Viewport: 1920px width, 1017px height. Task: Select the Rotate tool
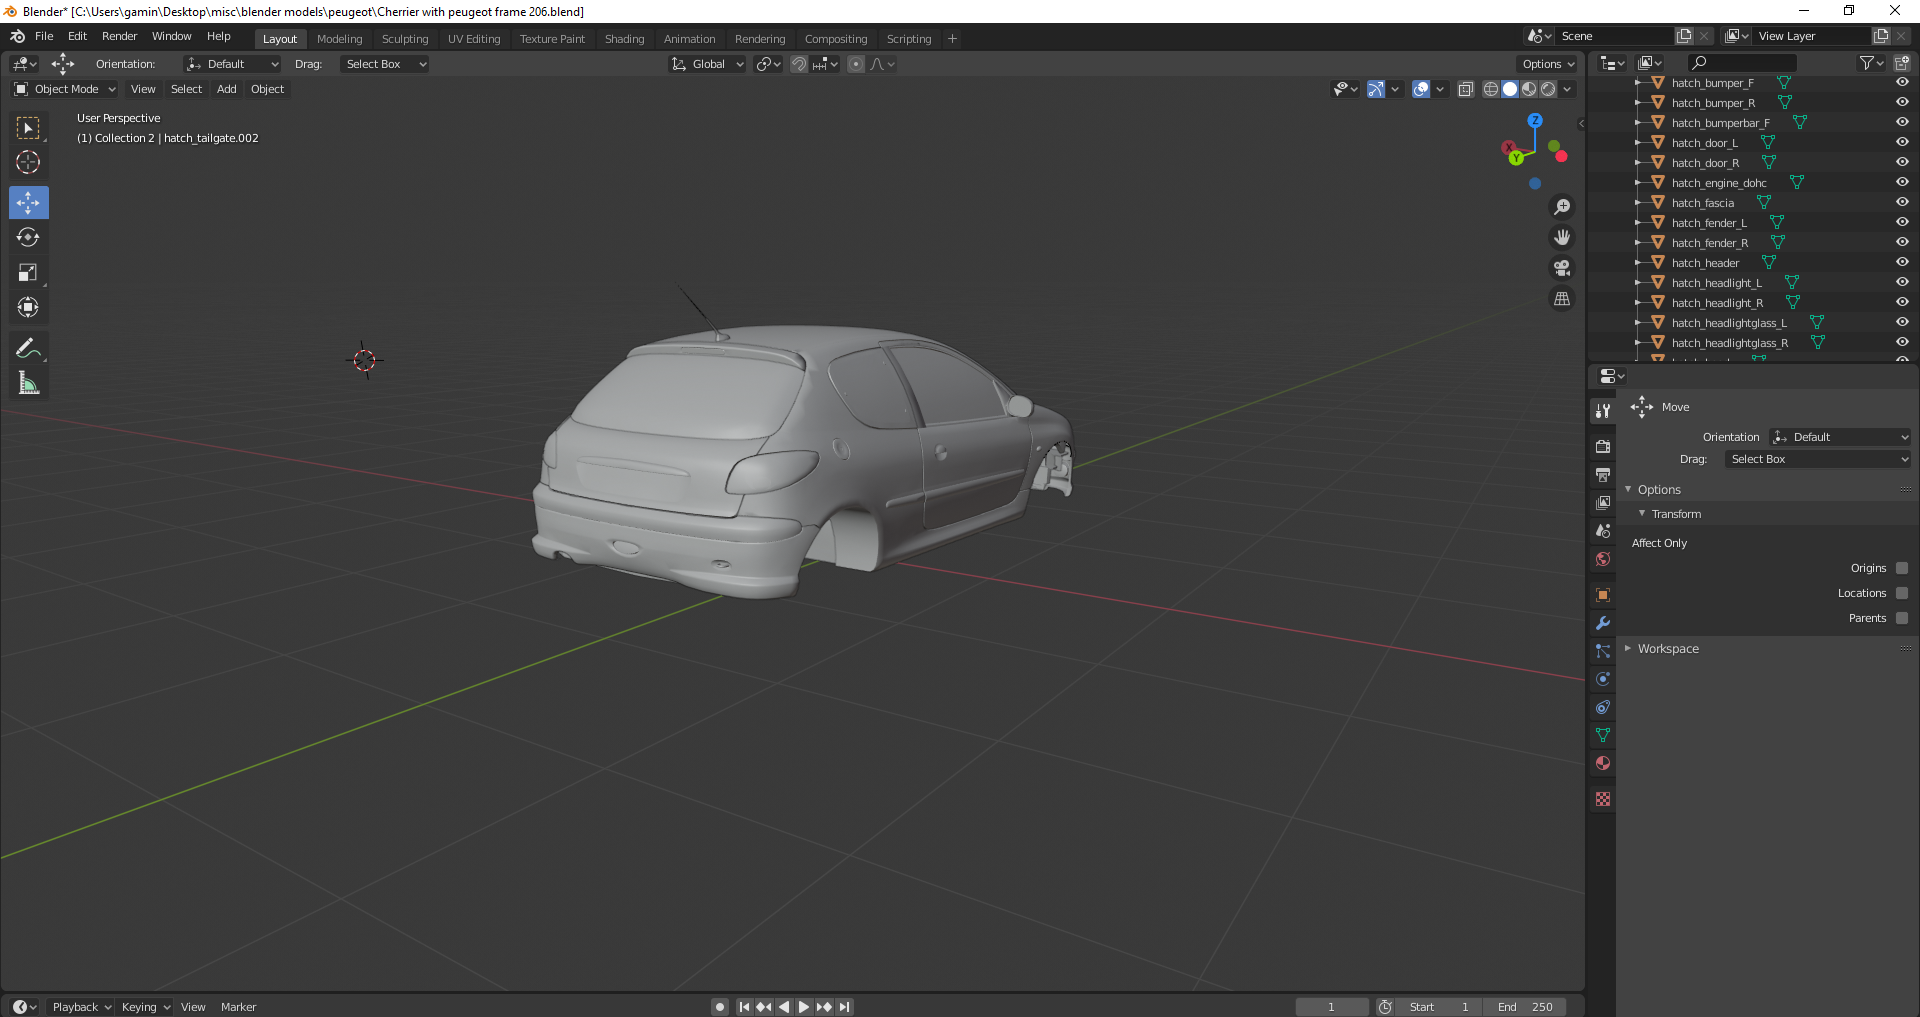(x=29, y=237)
